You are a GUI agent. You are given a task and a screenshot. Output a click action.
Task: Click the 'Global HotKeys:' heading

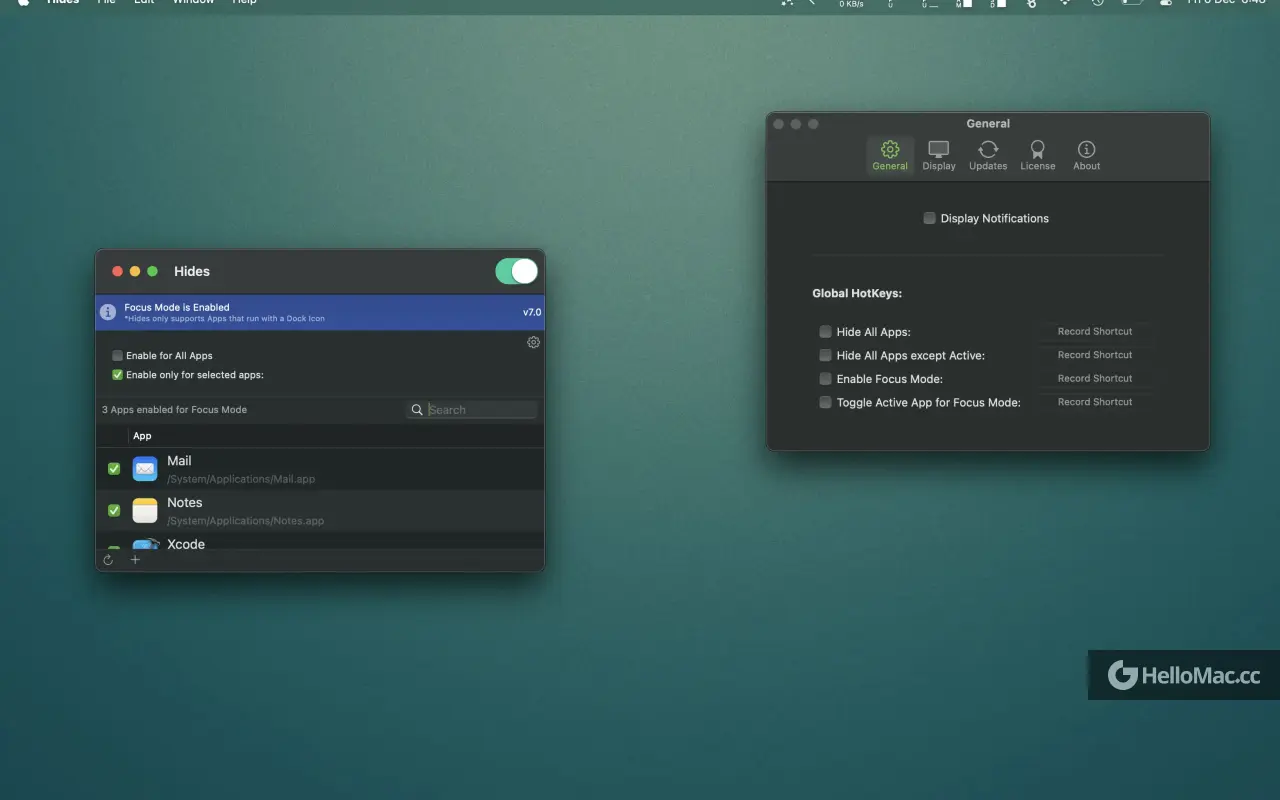[x=857, y=294]
